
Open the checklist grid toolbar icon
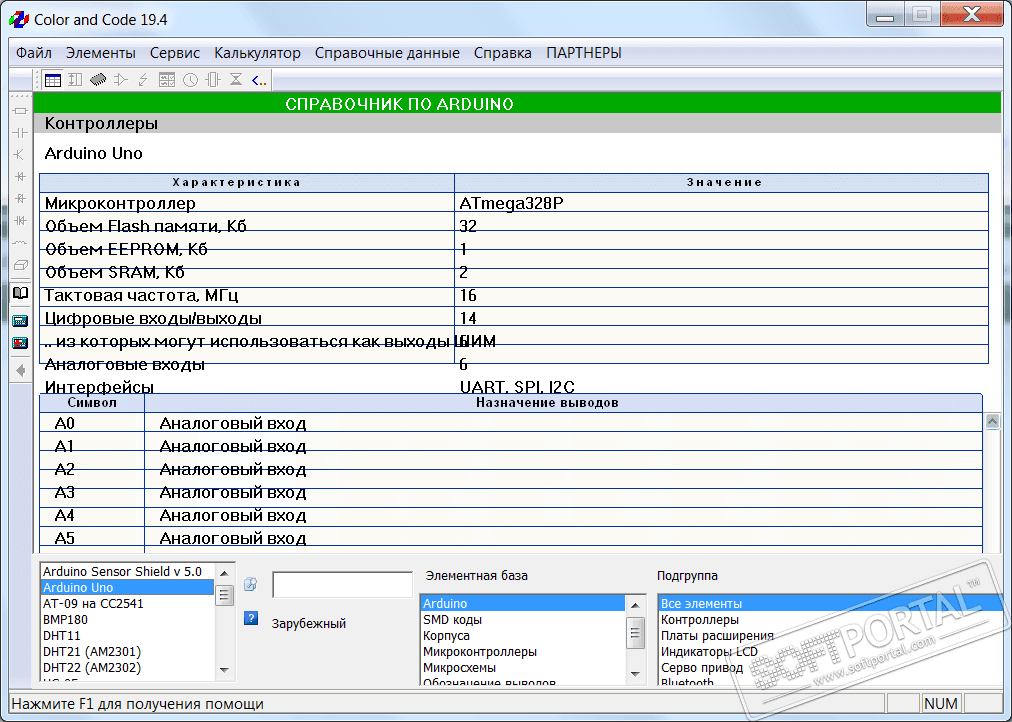pyautogui.click(x=167, y=80)
